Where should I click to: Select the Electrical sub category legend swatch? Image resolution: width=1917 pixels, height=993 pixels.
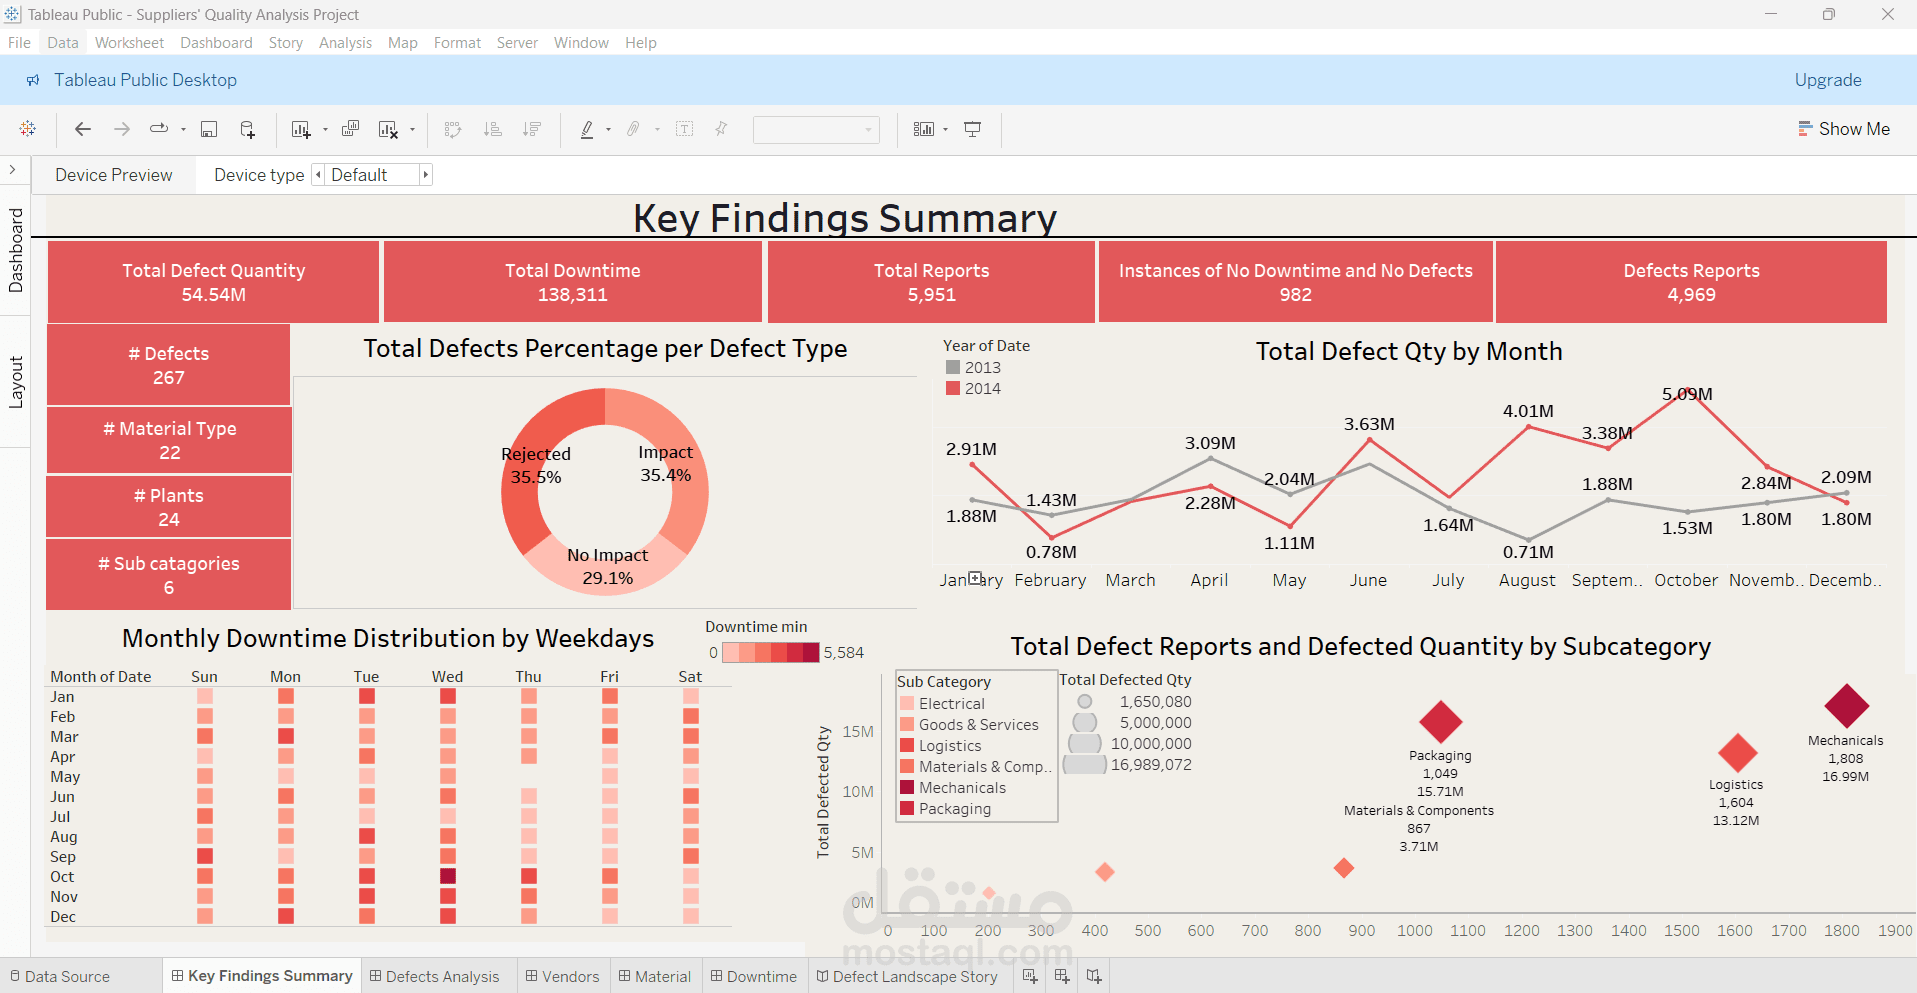click(x=907, y=703)
